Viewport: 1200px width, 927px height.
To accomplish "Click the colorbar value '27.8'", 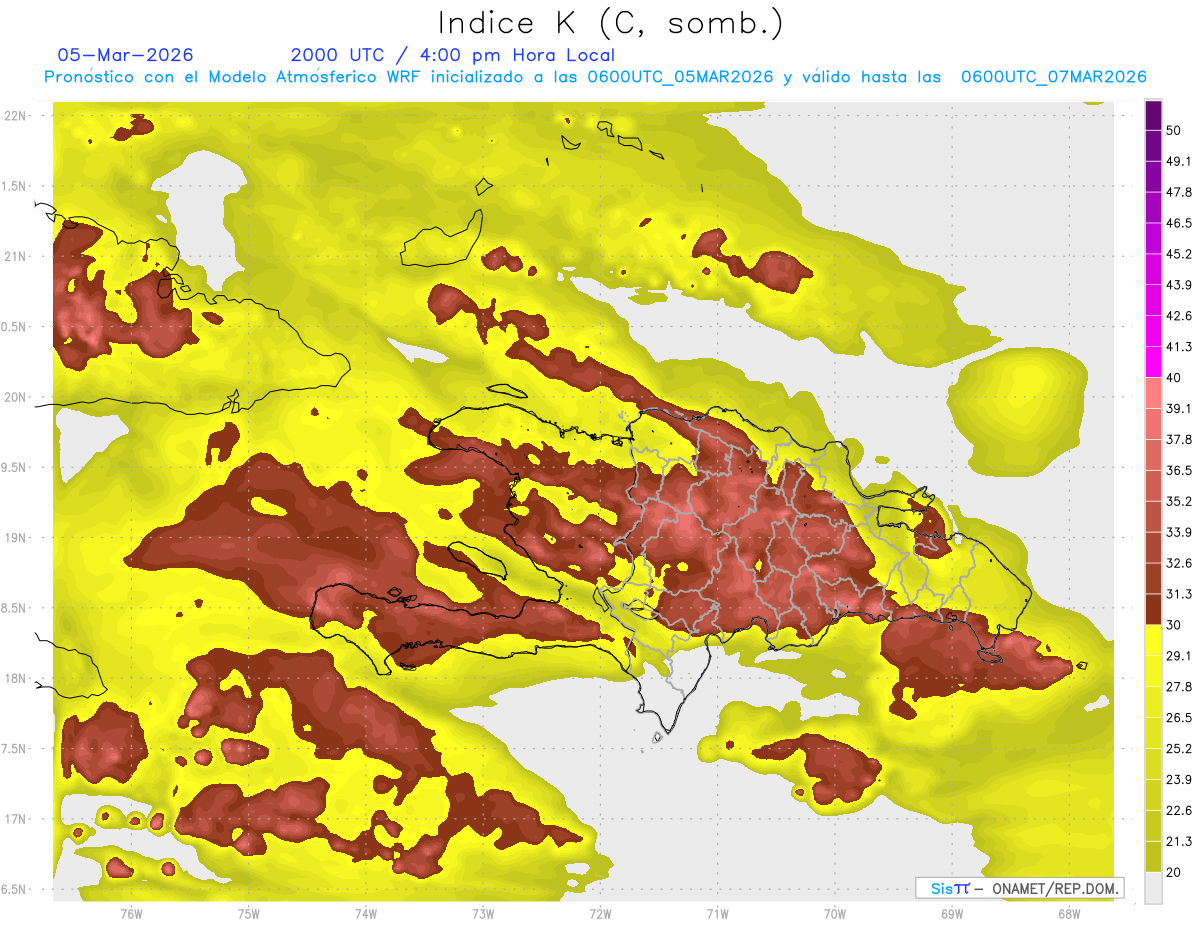I will 1179,687.
